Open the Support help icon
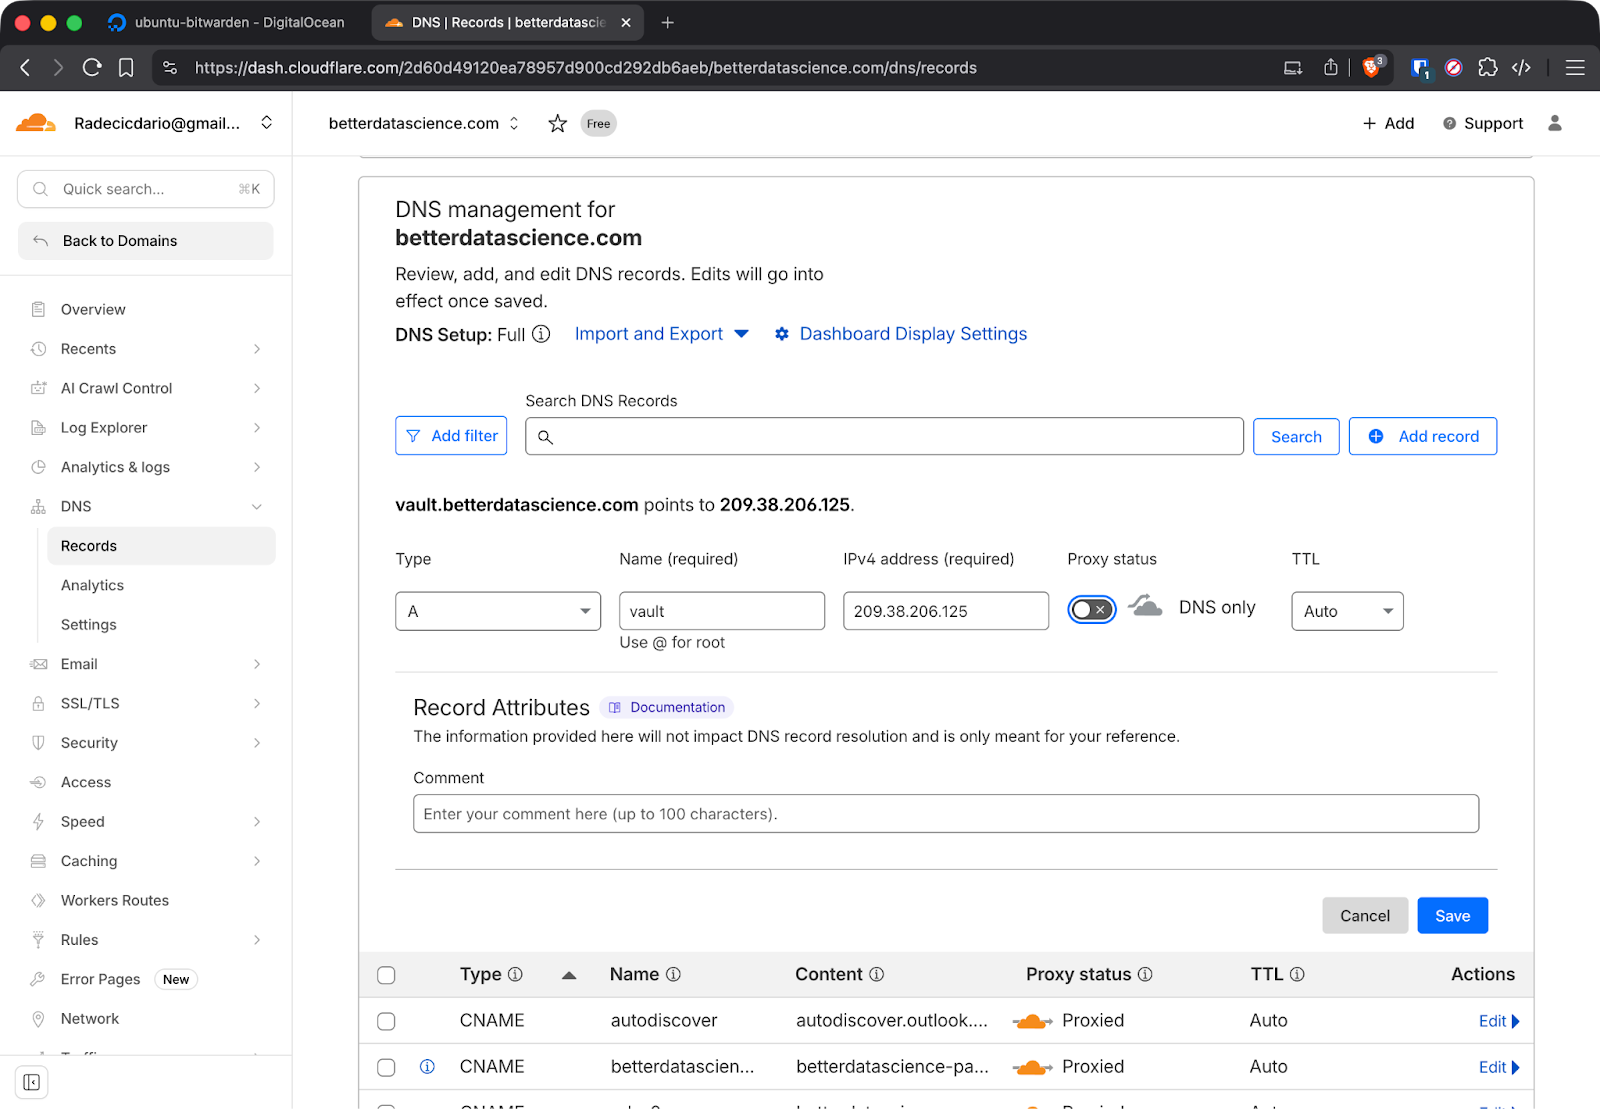Screen dimensions: 1600x1109 [1450, 123]
